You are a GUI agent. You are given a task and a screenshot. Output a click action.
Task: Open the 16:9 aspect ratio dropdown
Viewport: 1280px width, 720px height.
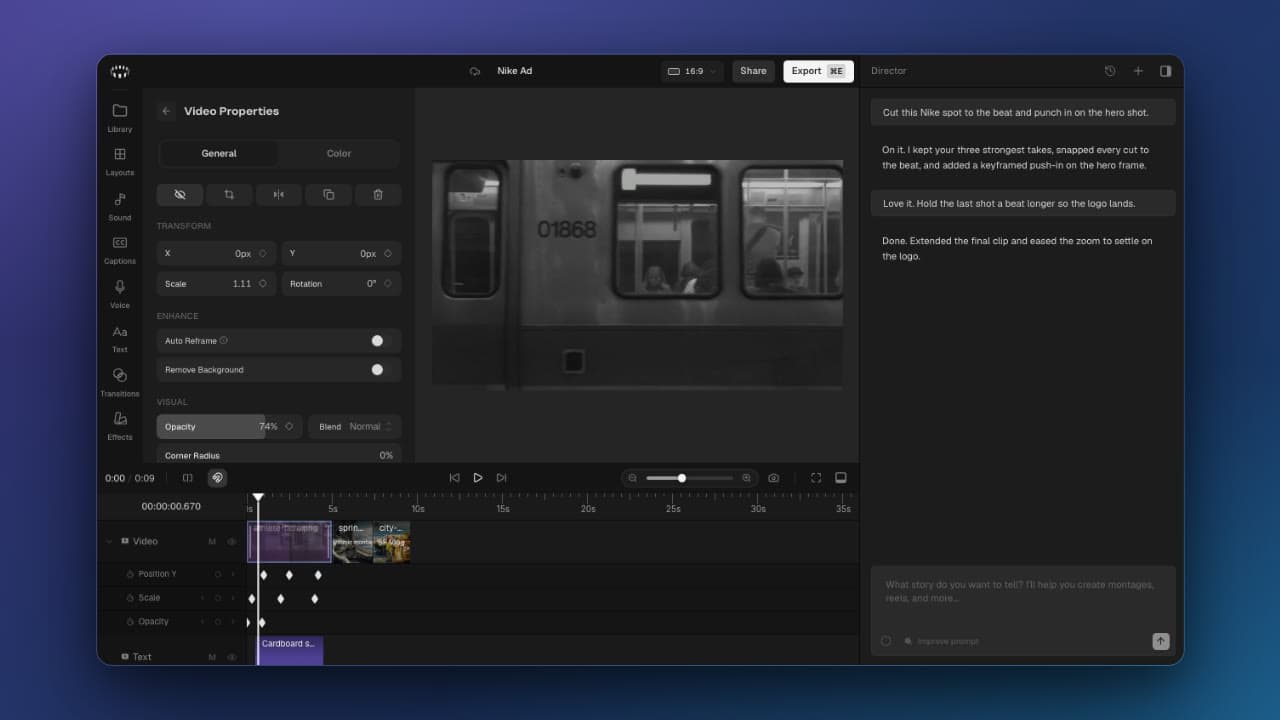(692, 71)
